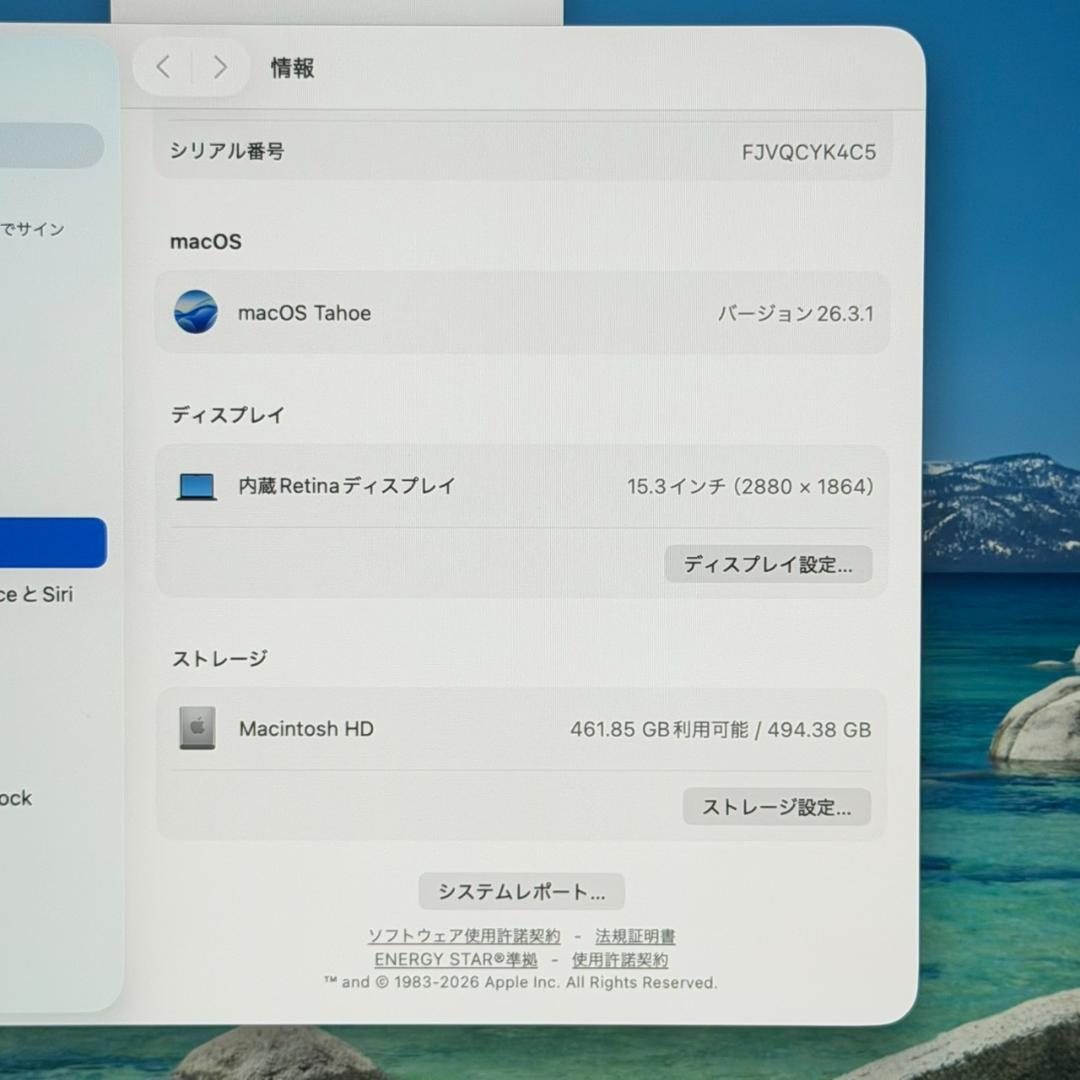This screenshot has width=1080, height=1080.
Task: Open システムレポート
Action: click(x=521, y=891)
